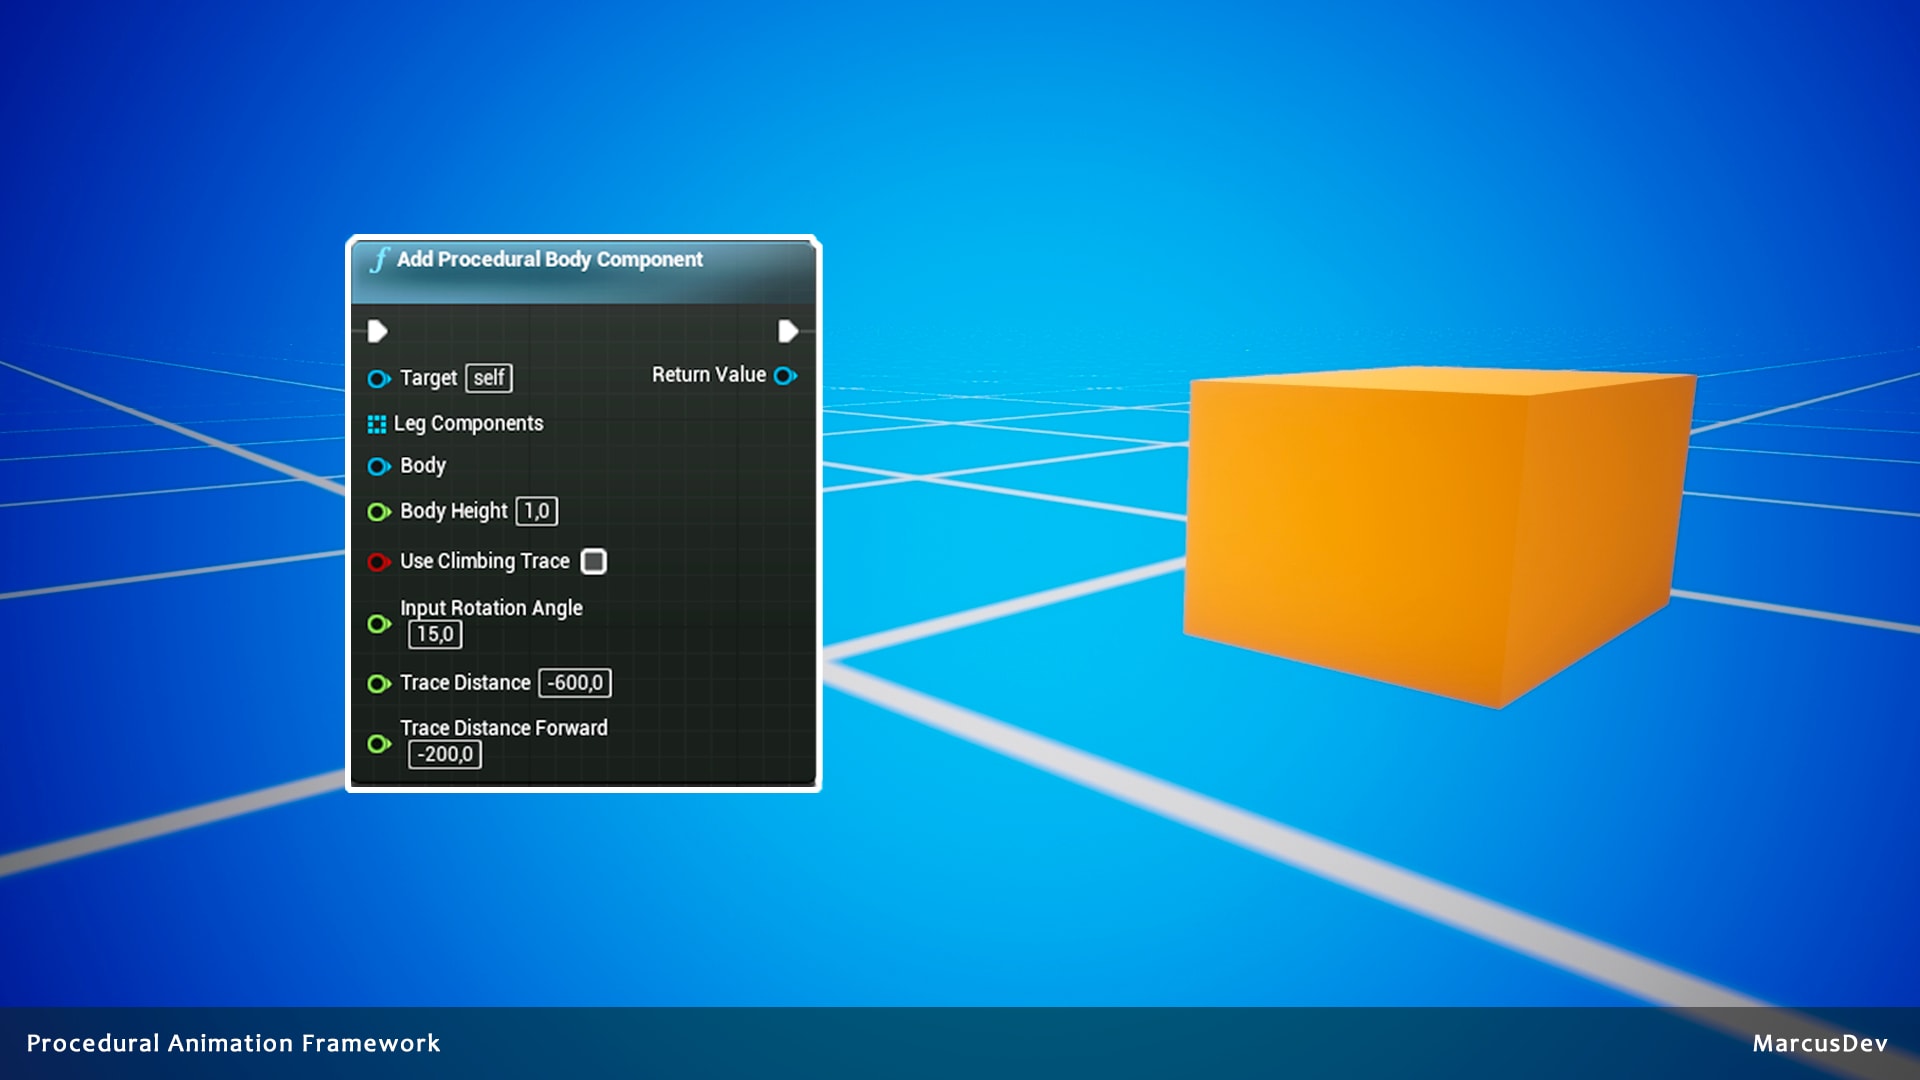This screenshot has width=1920, height=1080.
Task: Click the Input Rotation Angle pin
Action: (x=378, y=624)
